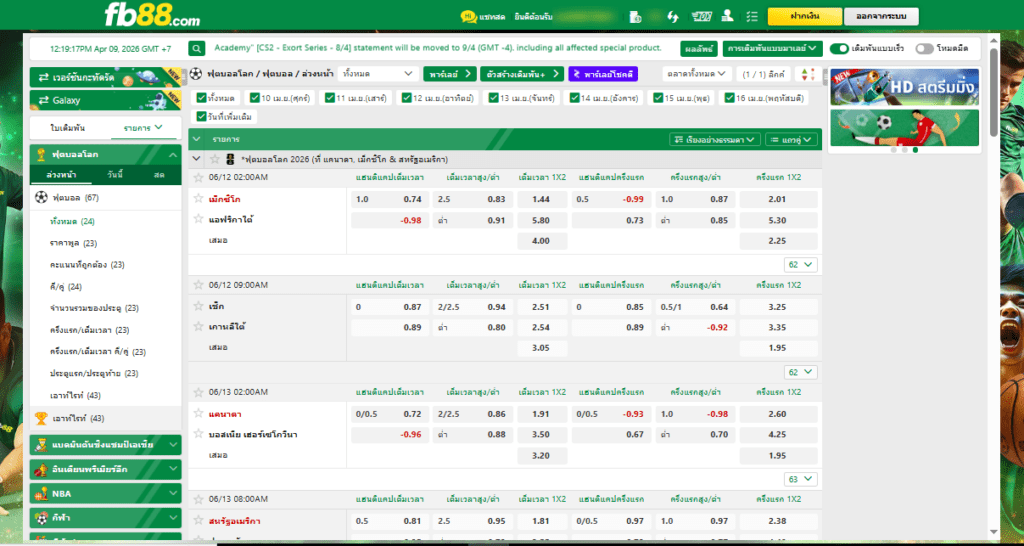Open the checklist statement icon in header

coord(752,16)
